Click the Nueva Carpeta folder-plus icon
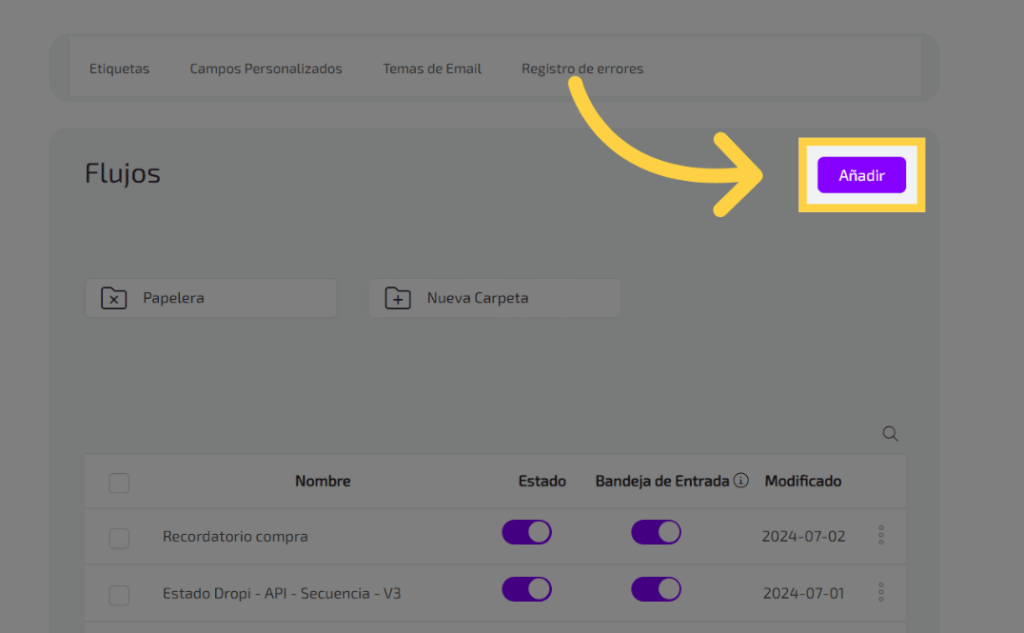Image resolution: width=1024 pixels, height=633 pixels. [398, 298]
